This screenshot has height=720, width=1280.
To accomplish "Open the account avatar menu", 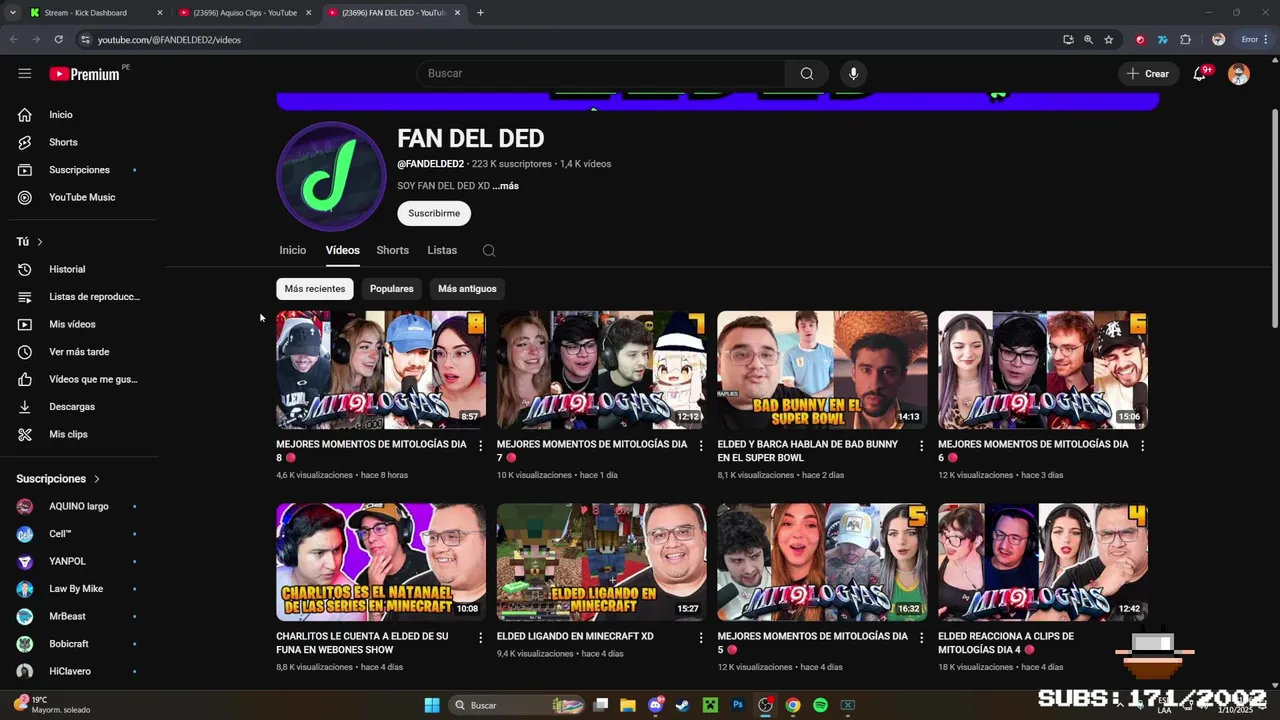I will pos(1239,74).
